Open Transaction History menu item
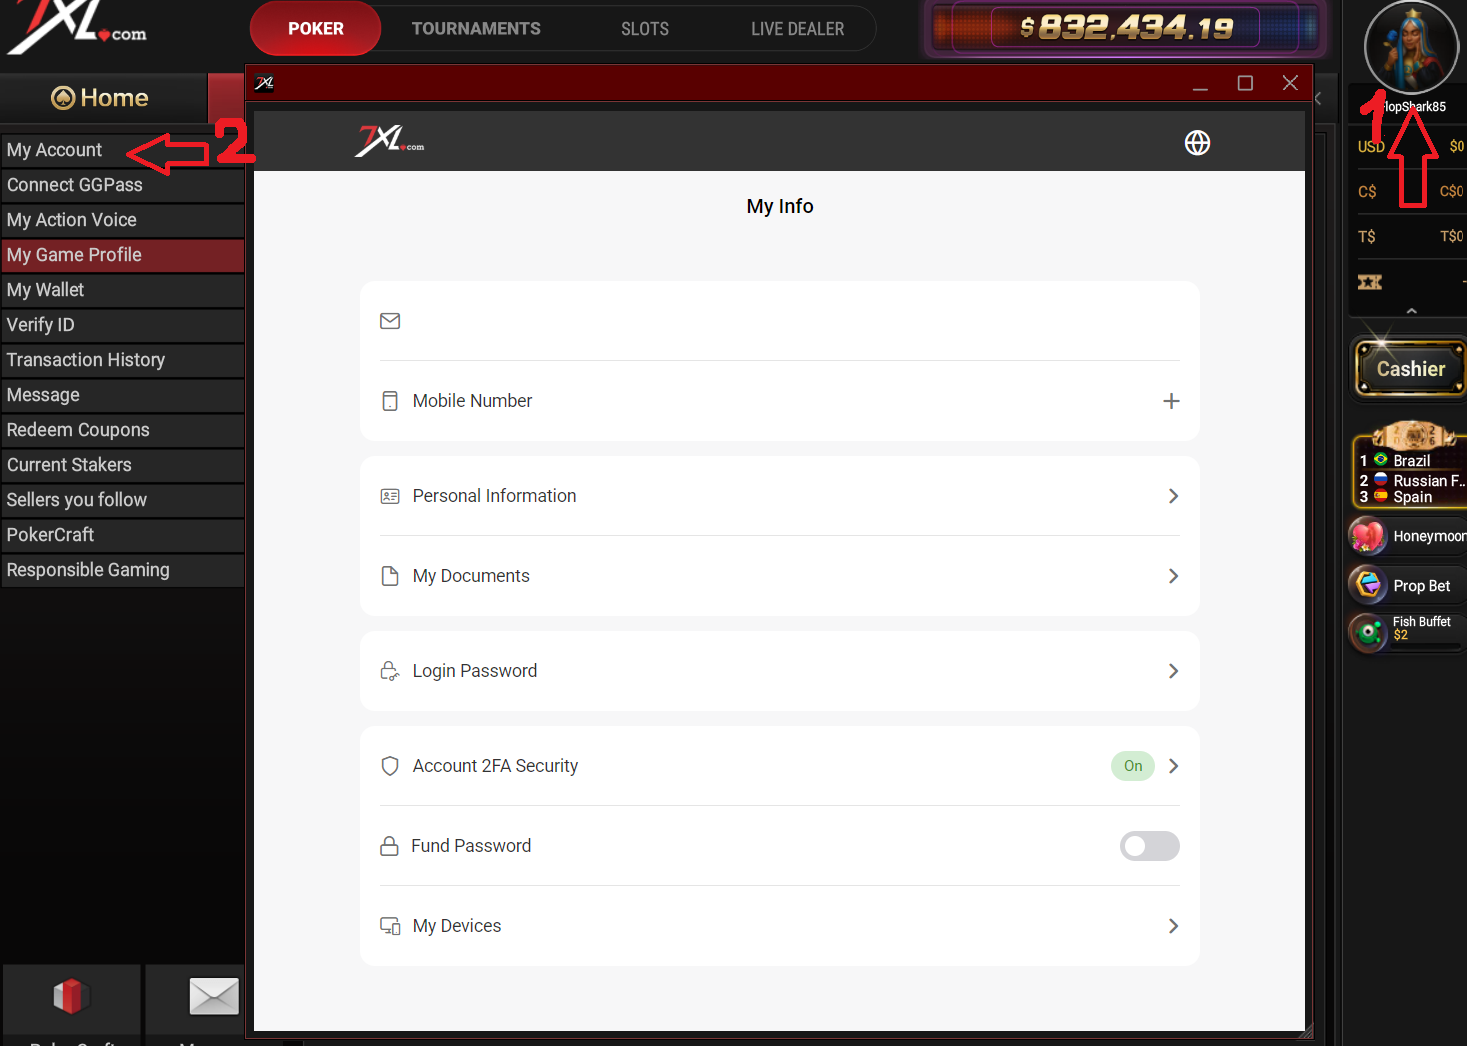 point(123,360)
